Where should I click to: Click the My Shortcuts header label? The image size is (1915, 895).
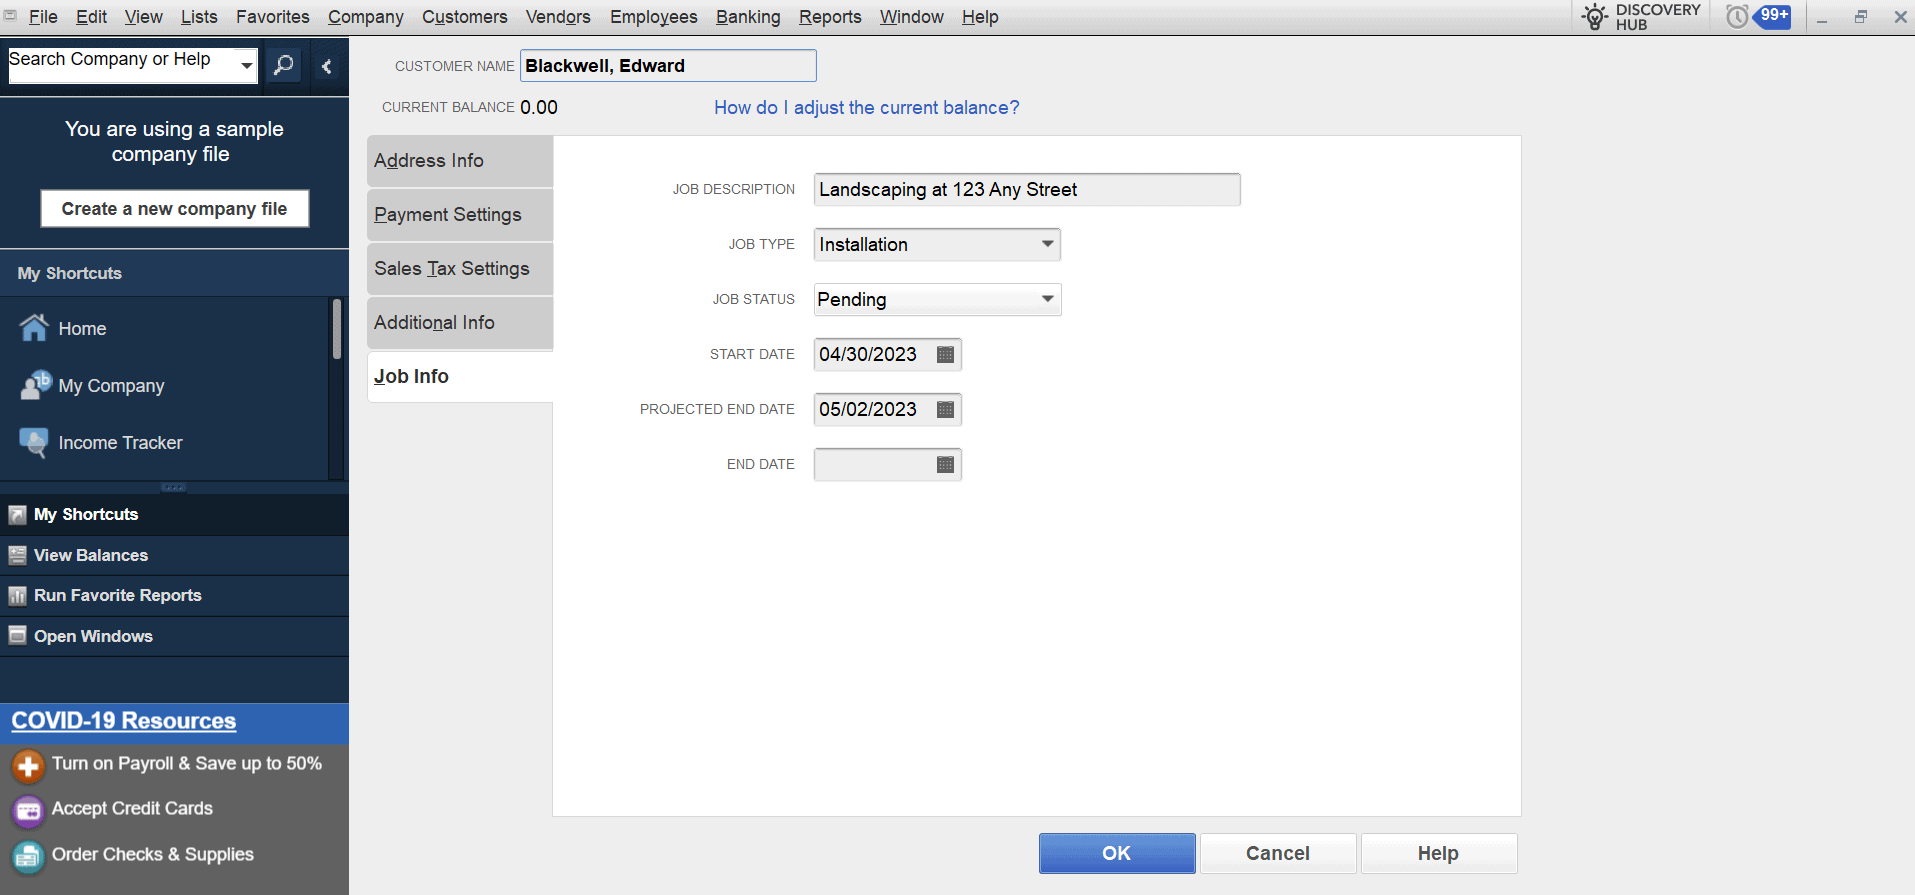pos(70,273)
